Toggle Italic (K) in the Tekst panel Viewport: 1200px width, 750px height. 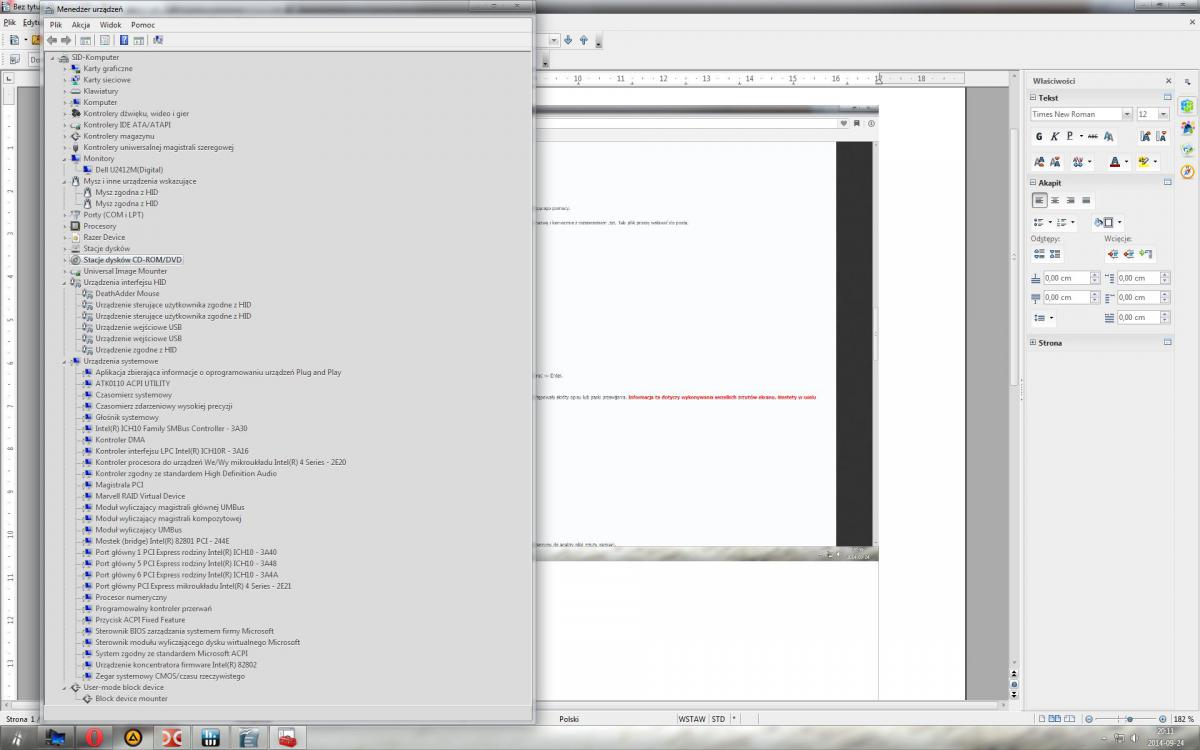point(1054,136)
